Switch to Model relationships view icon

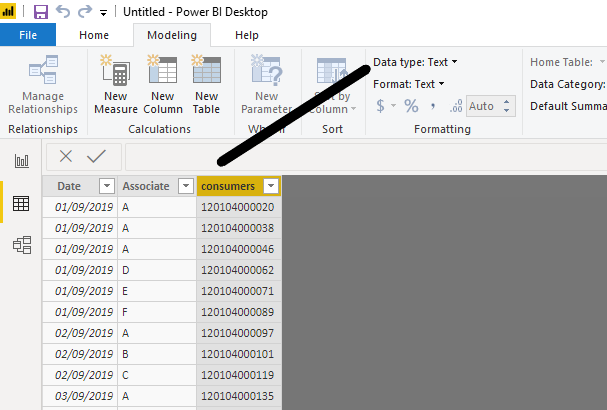22,245
